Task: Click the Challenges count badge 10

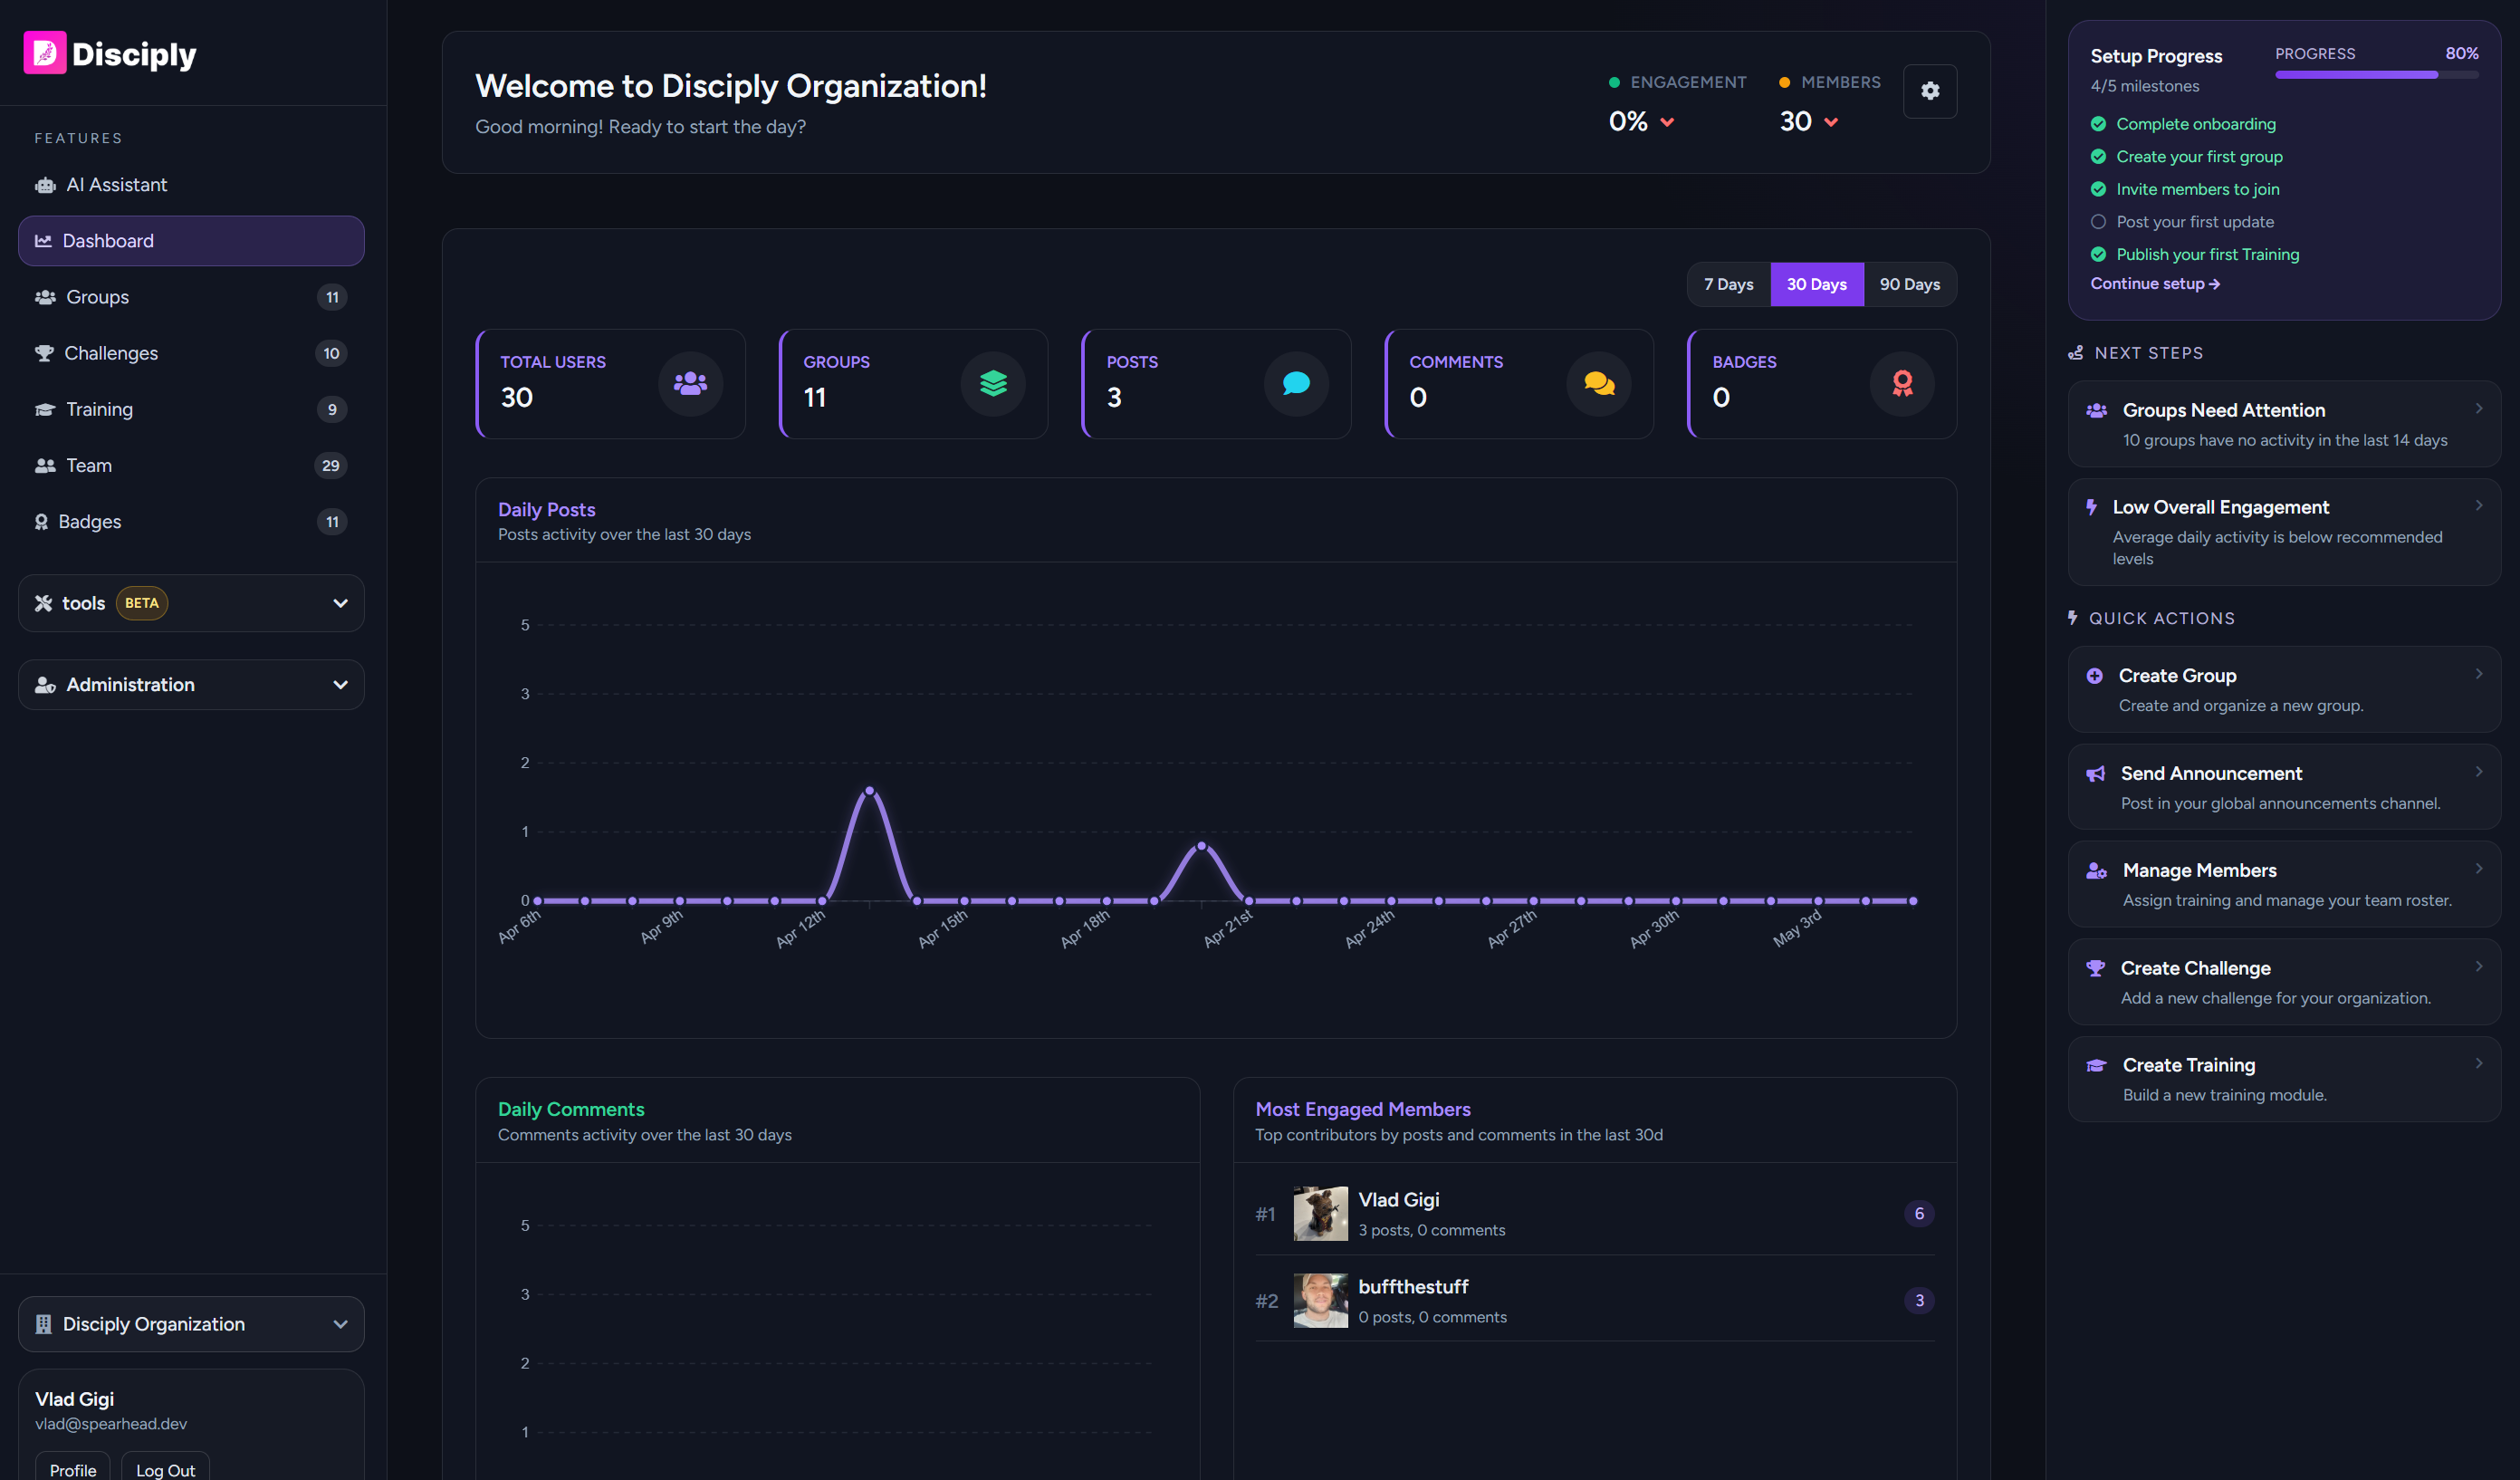Action: [331, 353]
